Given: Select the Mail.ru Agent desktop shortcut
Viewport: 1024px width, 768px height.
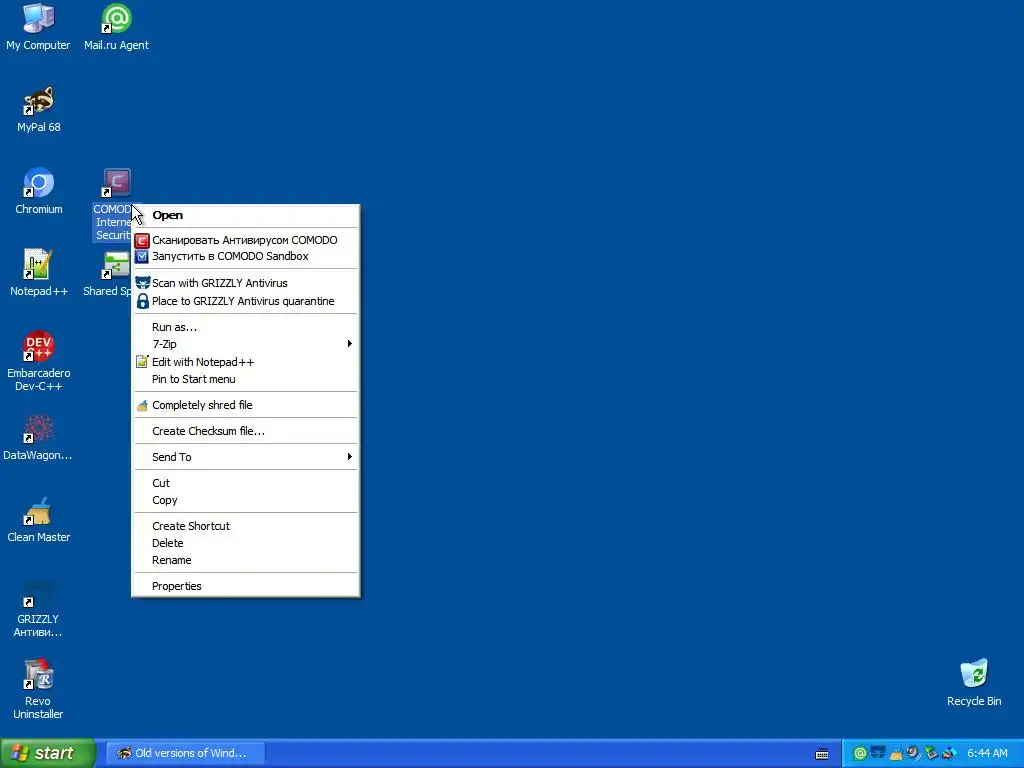Looking at the screenshot, I should coord(116,27).
